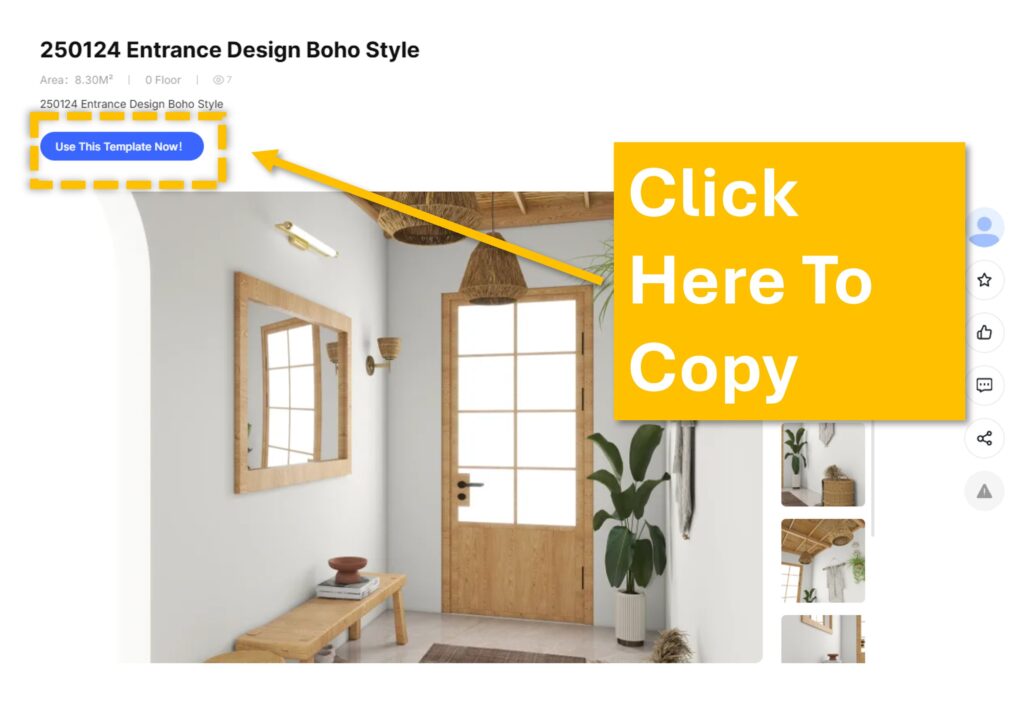This screenshot has width=1024, height=719.
Task: Select the plant and basket thumbnail
Action: (x=823, y=464)
